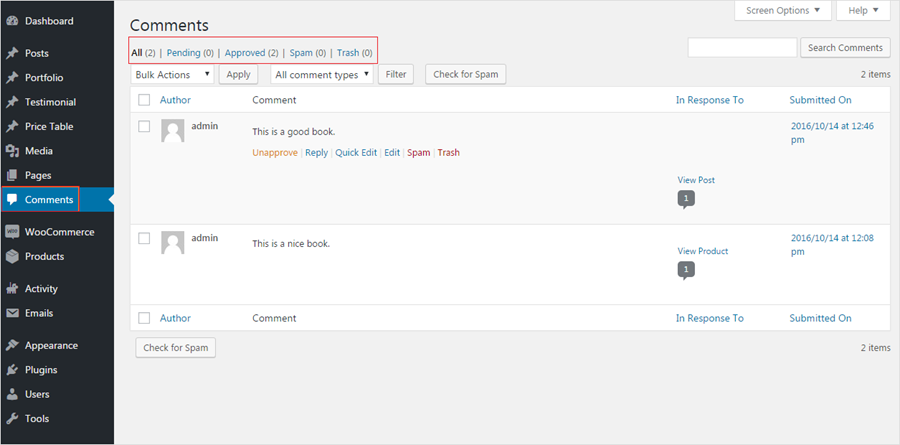
Task: Expand the Screen Options panel
Action: click(x=783, y=10)
